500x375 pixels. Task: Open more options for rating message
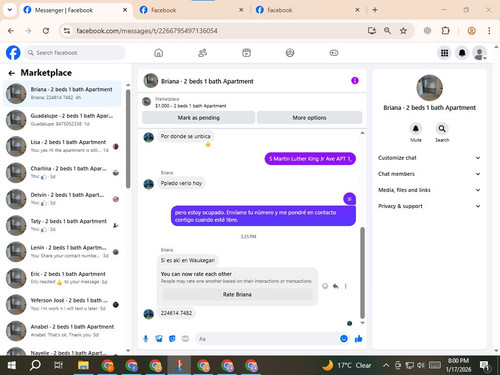point(346,286)
